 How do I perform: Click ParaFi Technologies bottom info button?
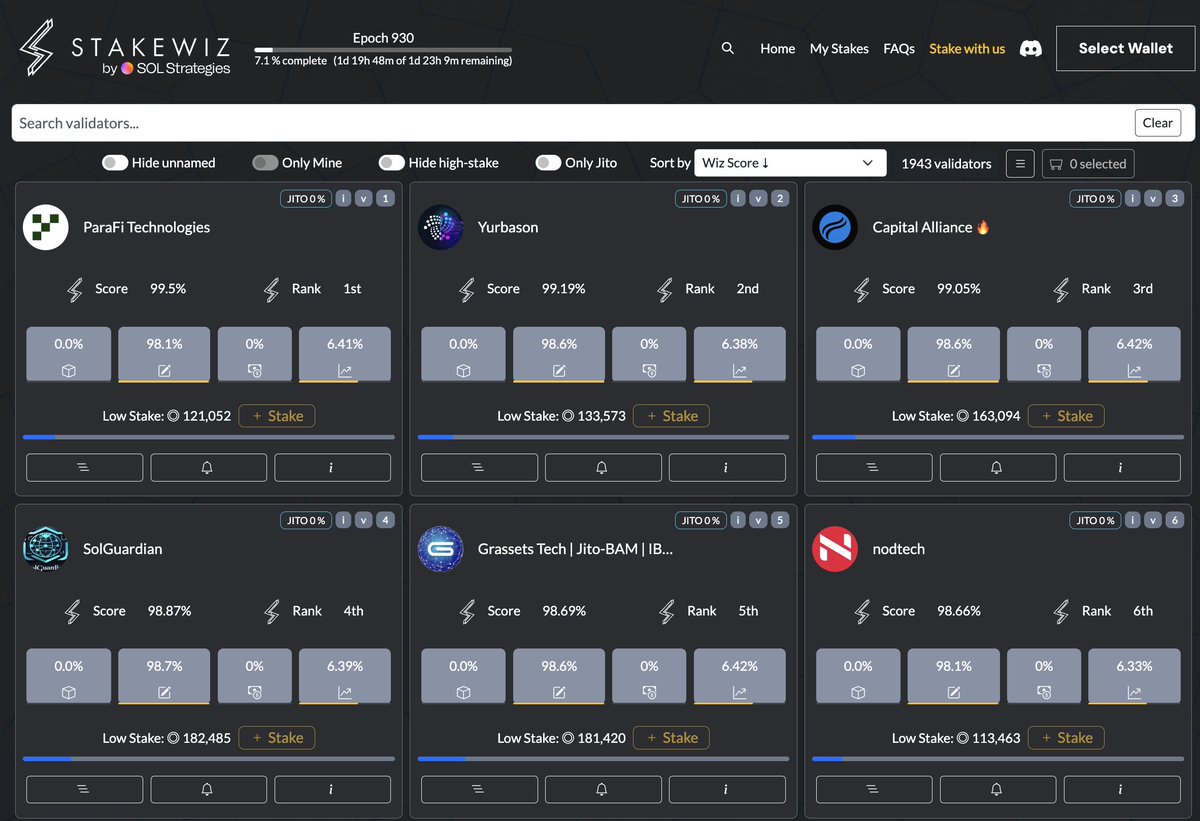pyautogui.click(x=332, y=468)
